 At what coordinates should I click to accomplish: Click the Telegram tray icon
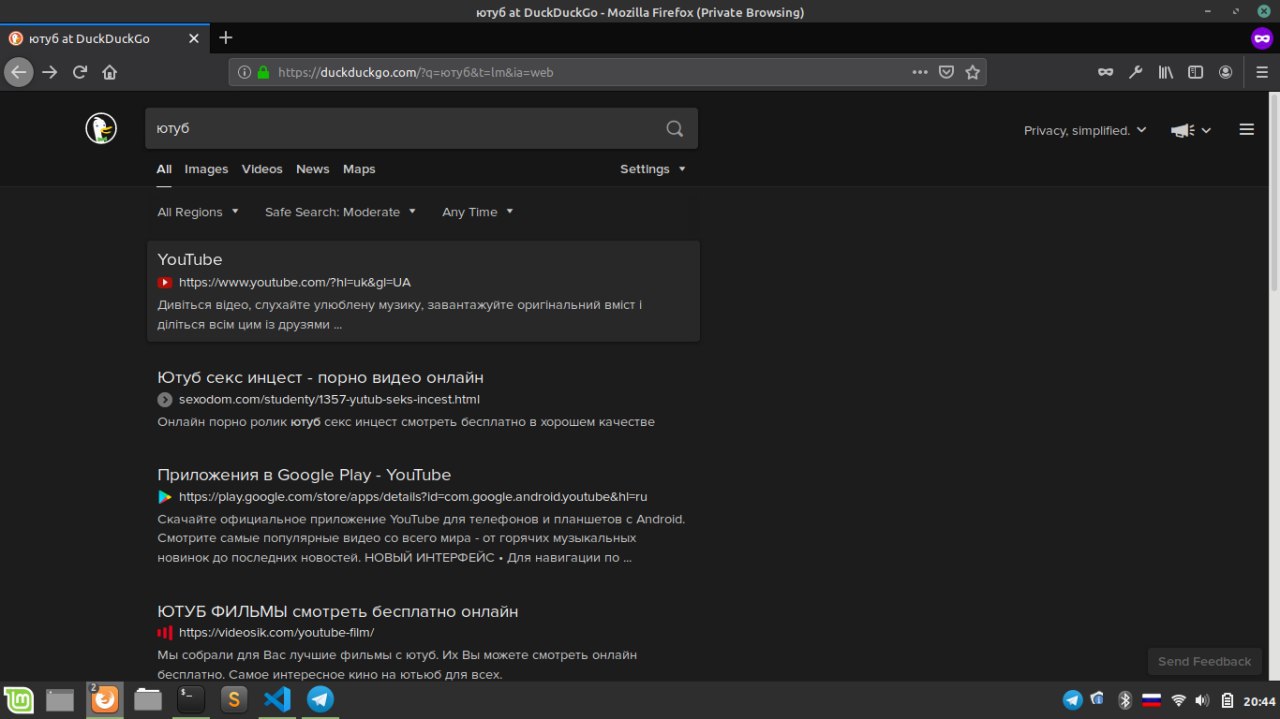(x=1072, y=700)
